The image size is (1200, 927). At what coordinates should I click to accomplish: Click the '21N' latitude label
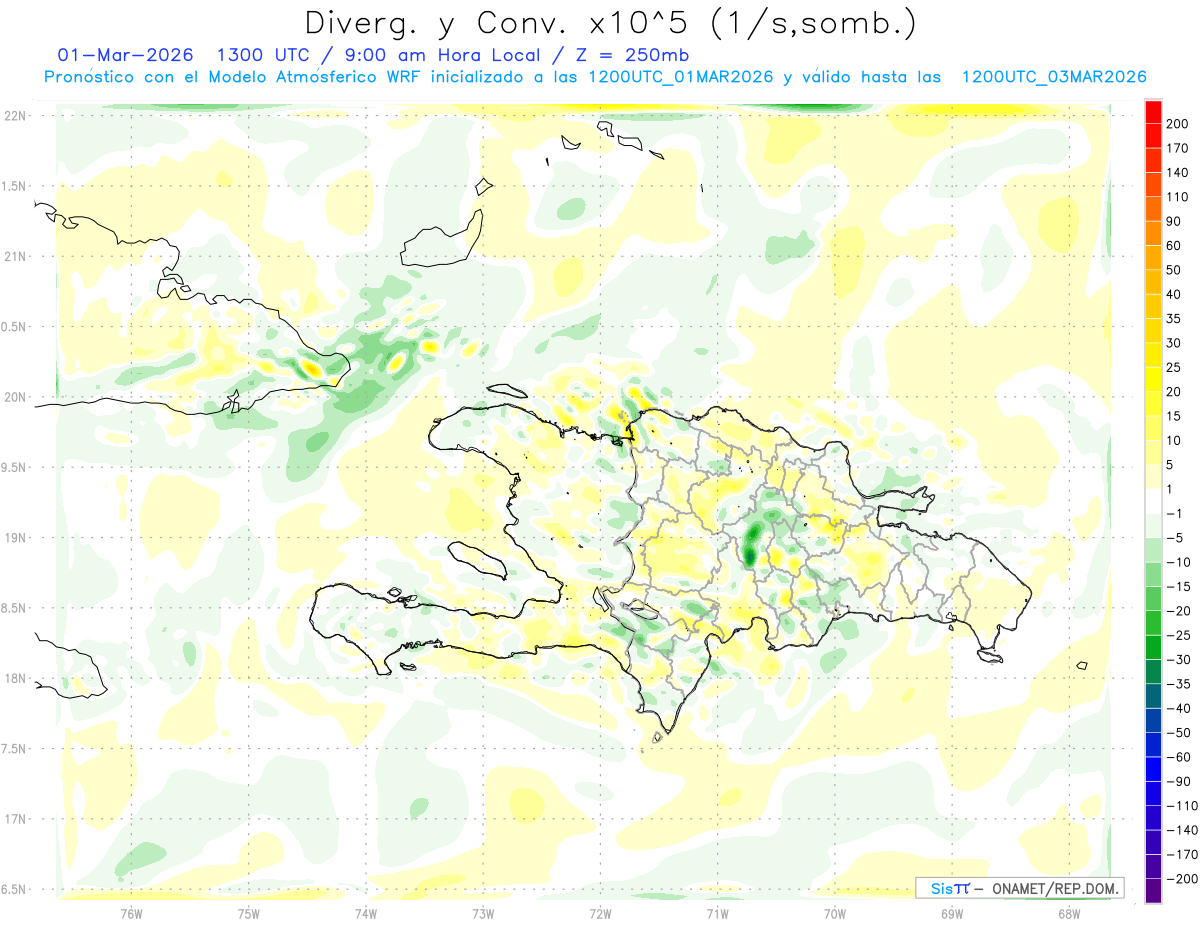coord(14,256)
